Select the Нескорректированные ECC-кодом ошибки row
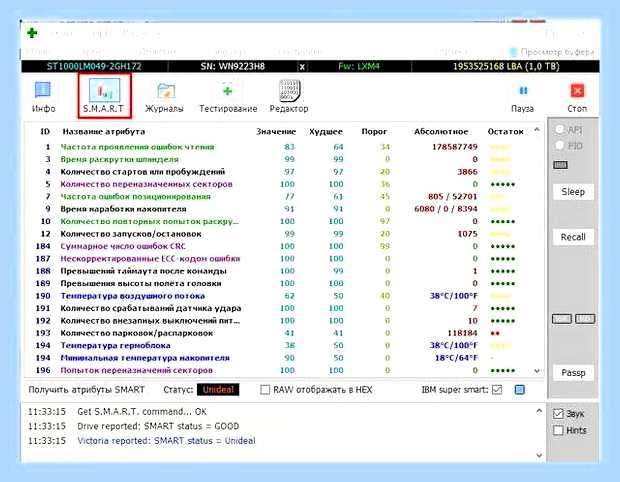 point(280,259)
